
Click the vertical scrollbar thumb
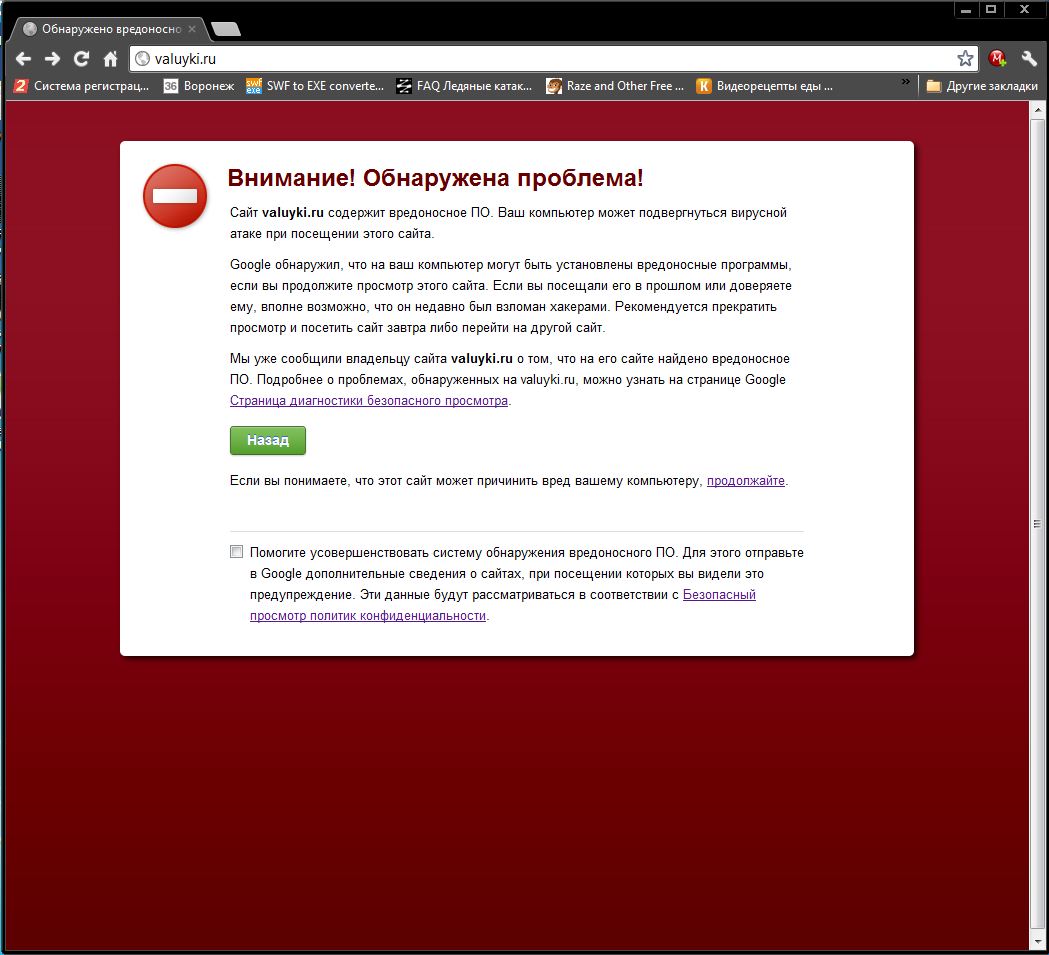click(x=1038, y=523)
